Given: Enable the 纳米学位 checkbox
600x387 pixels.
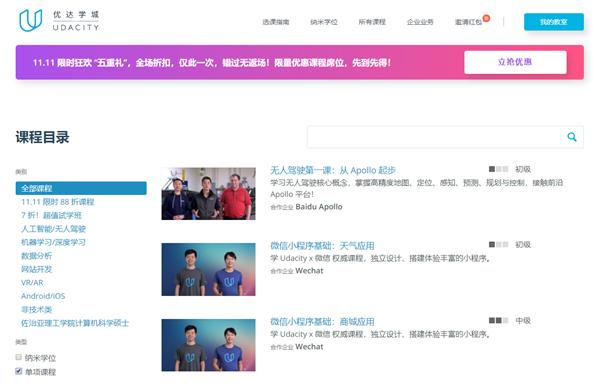Looking at the screenshot, I should 18,357.
